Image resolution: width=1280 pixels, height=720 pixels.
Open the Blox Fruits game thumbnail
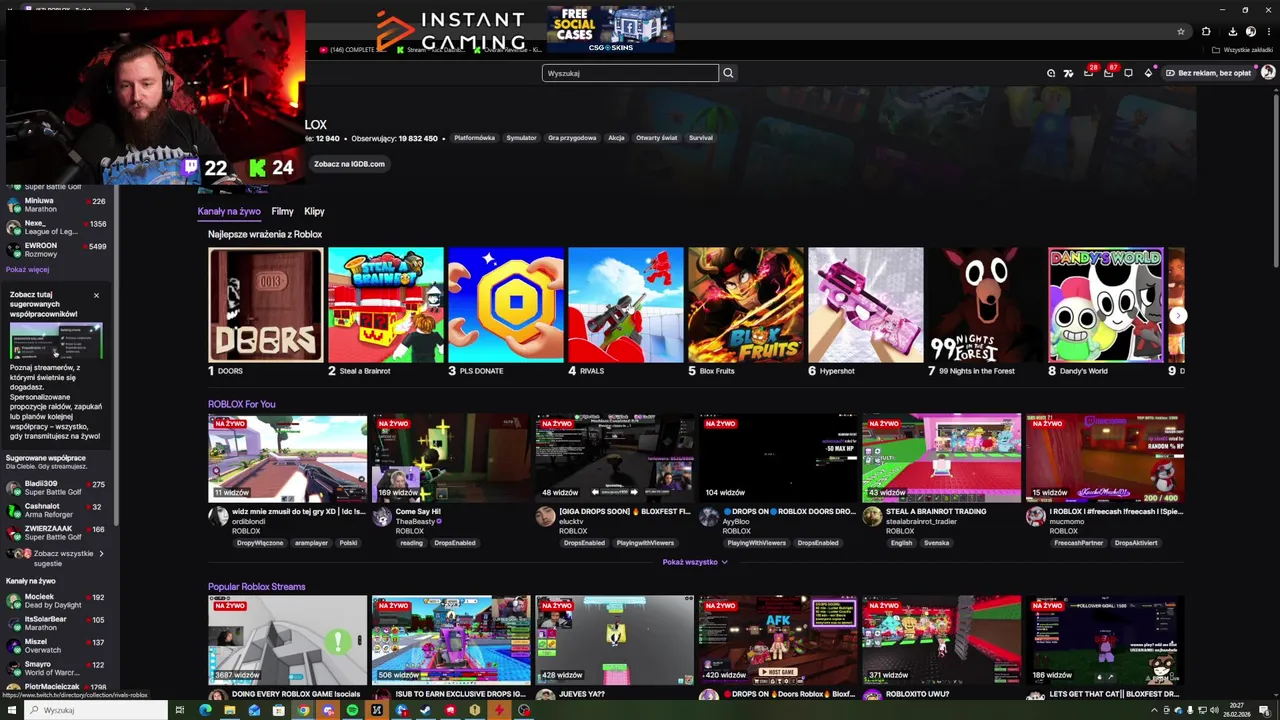[745, 305]
